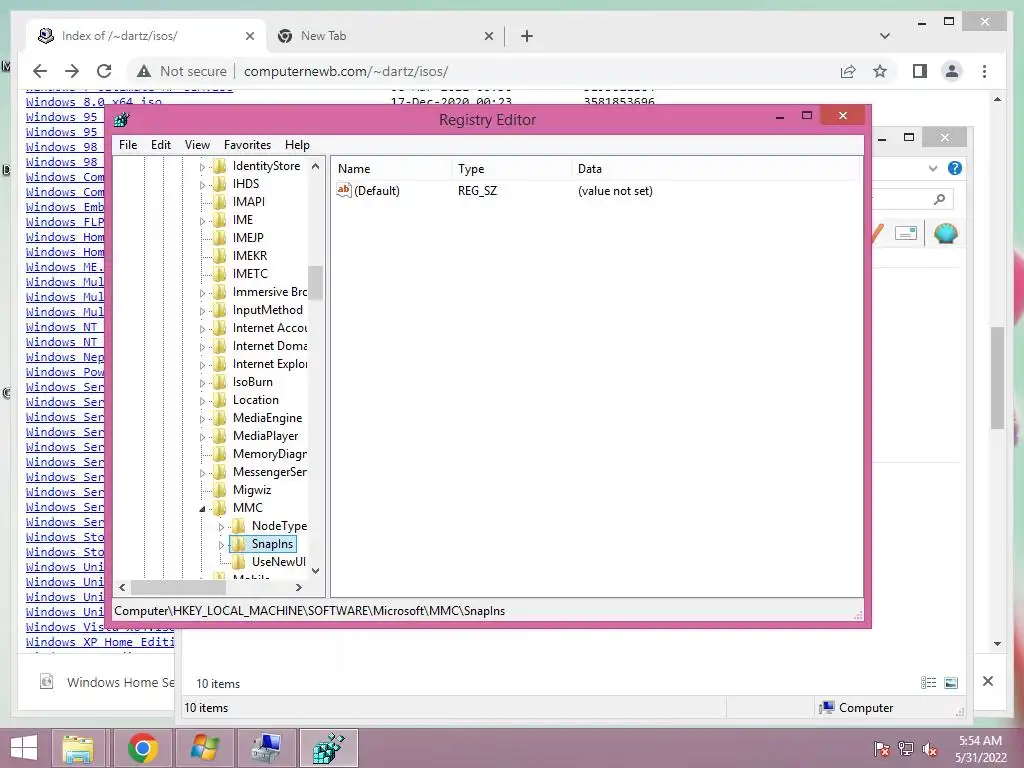Screen dimensions: 1024x768
Task: Collapse the MMC key
Action: click(202, 509)
